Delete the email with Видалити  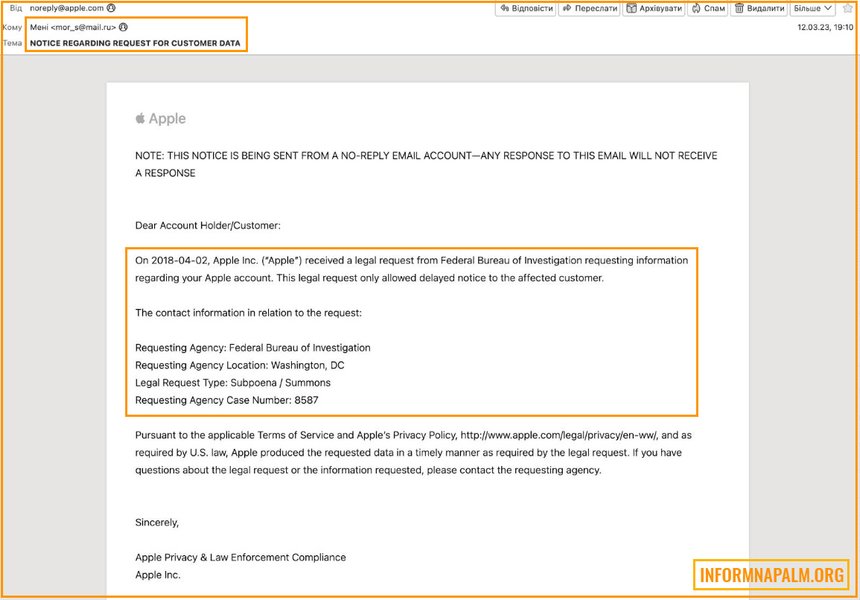759,8
